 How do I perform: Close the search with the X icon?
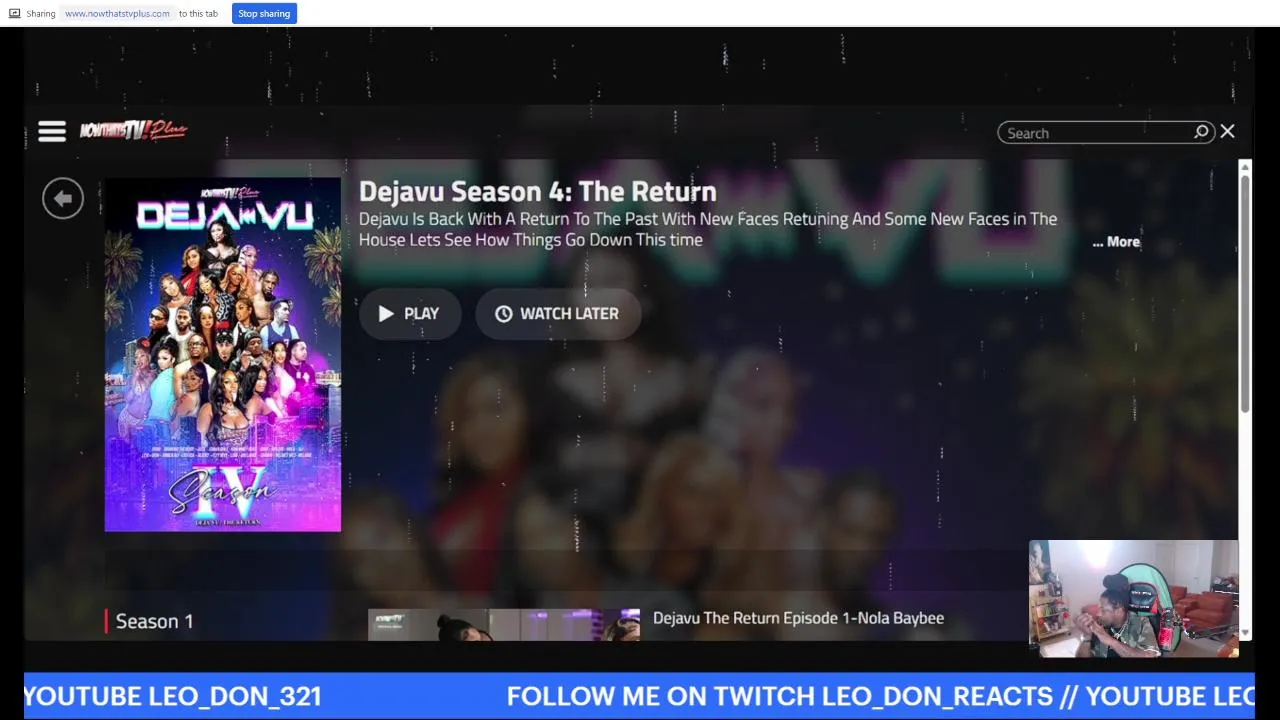point(1228,132)
